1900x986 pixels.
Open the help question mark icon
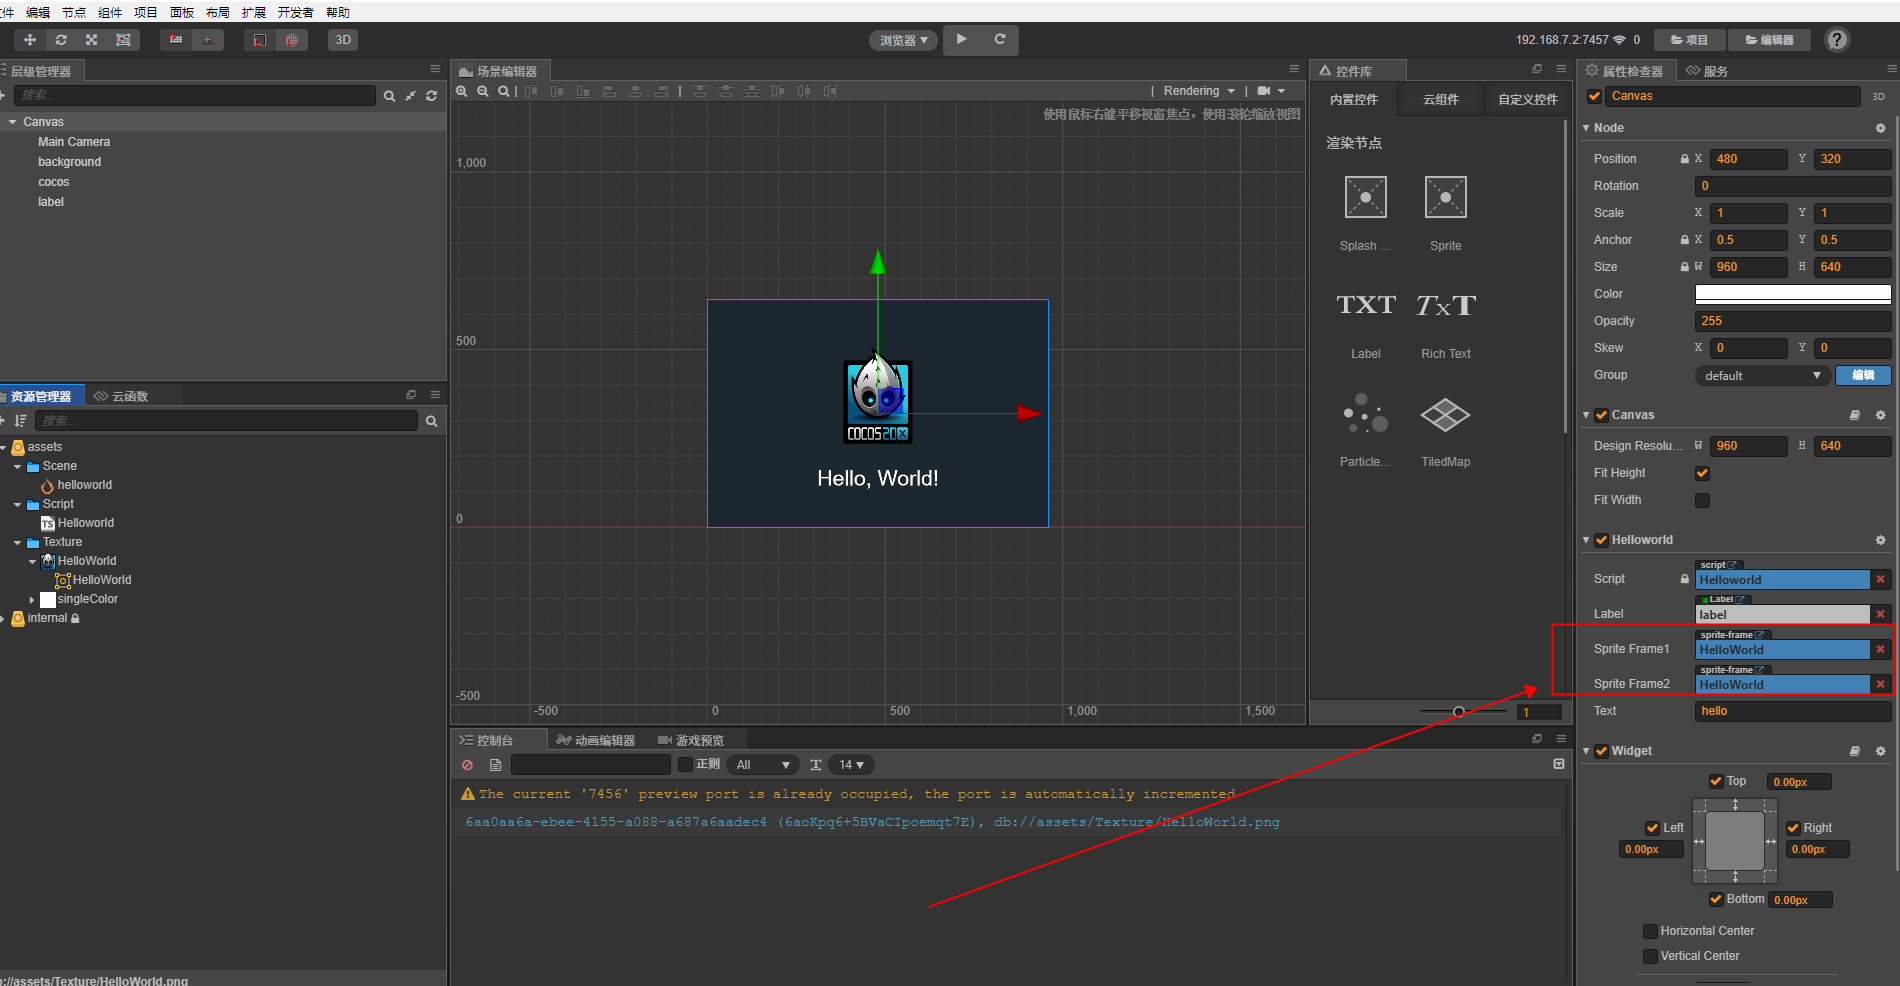[1837, 40]
